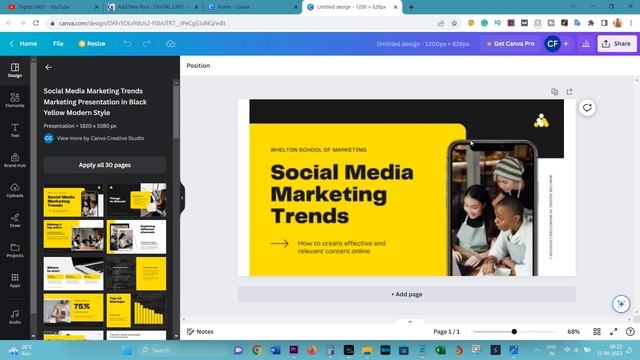Select the 'How to create effective' subtitle
The width and height of the screenshot is (640, 360).
[x=342, y=247]
